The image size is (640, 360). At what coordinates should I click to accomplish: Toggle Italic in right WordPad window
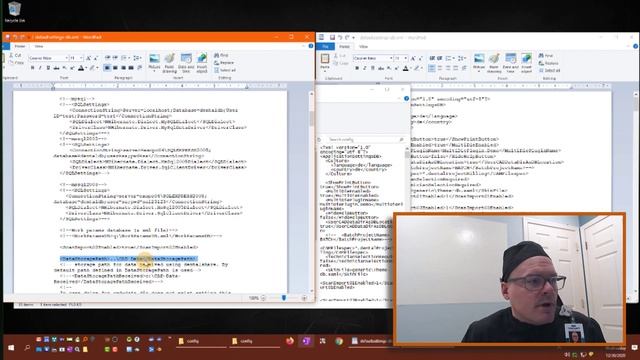pos(365,68)
